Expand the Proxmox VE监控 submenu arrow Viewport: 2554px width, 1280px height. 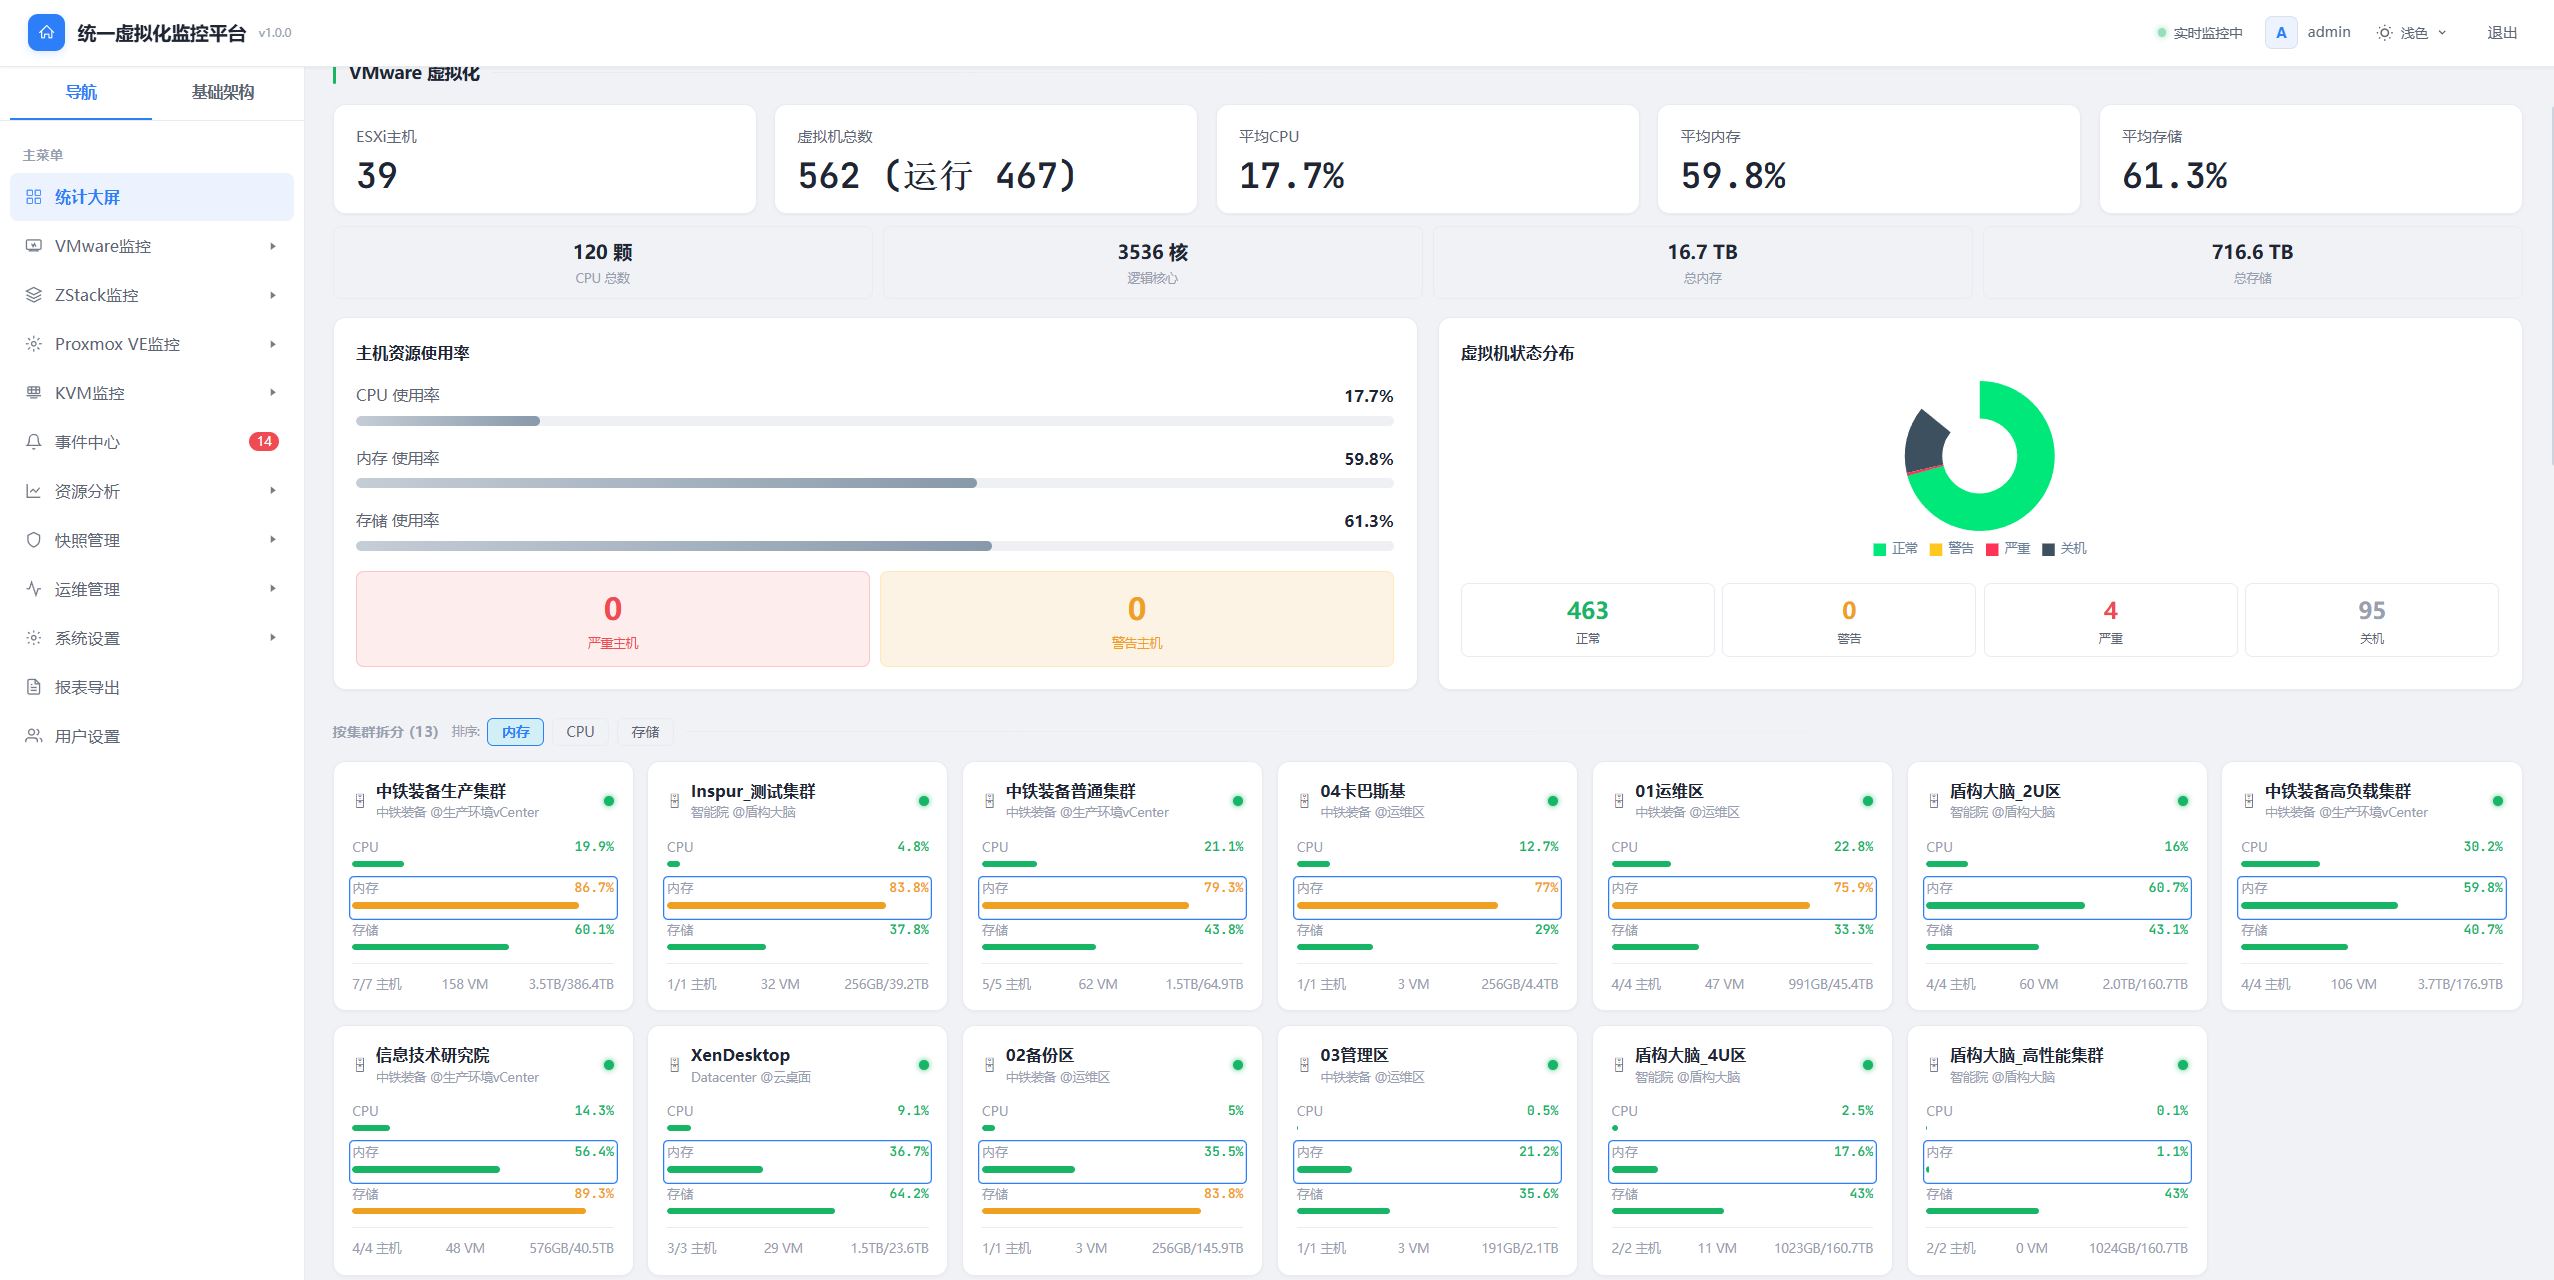(273, 344)
